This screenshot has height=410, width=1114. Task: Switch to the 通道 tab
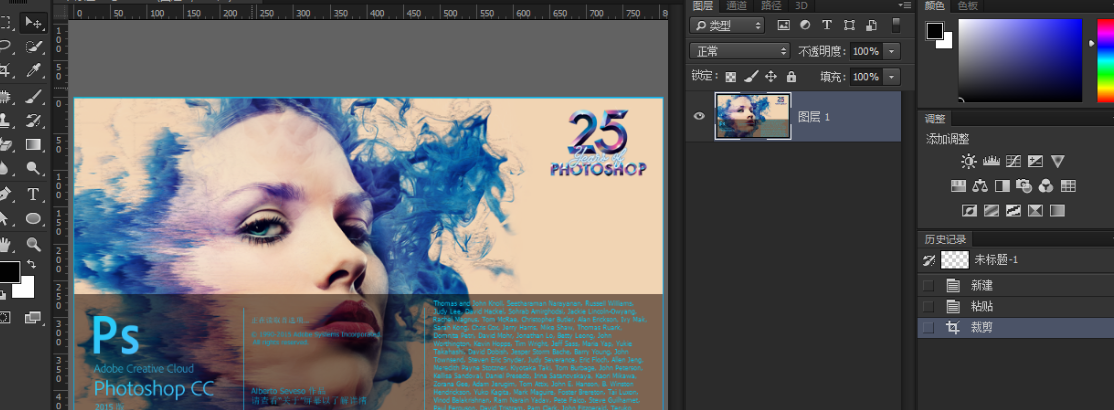pyautogui.click(x=736, y=6)
